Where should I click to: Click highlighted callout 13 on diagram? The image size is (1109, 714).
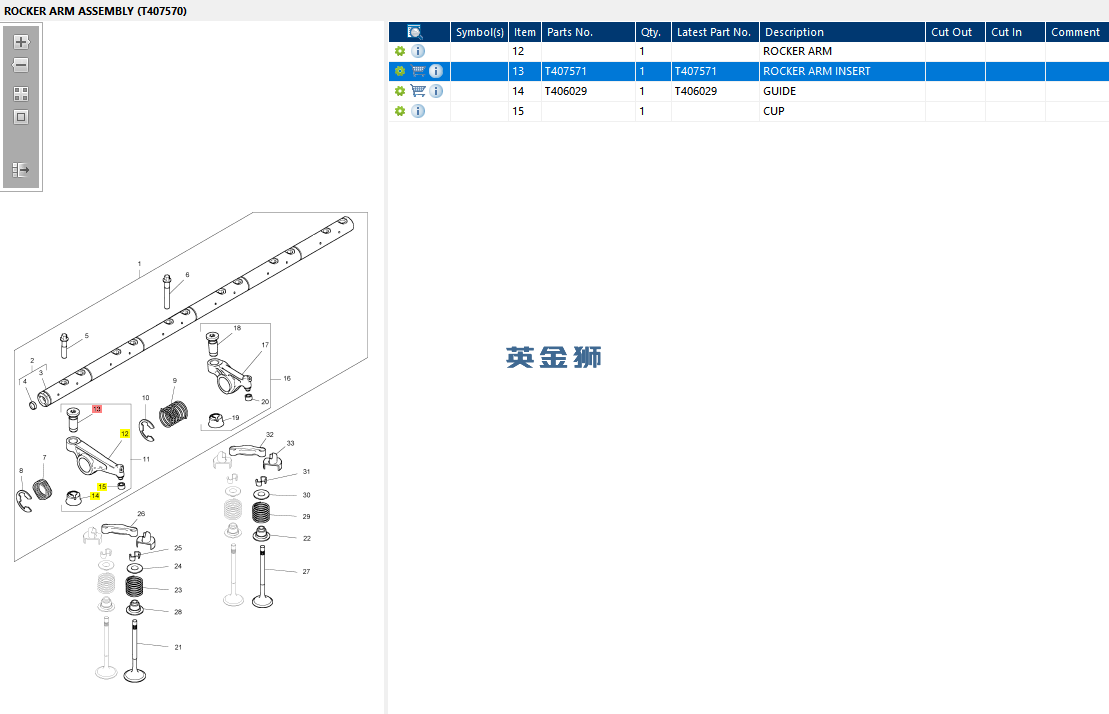pyautogui.click(x=97, y=409)
